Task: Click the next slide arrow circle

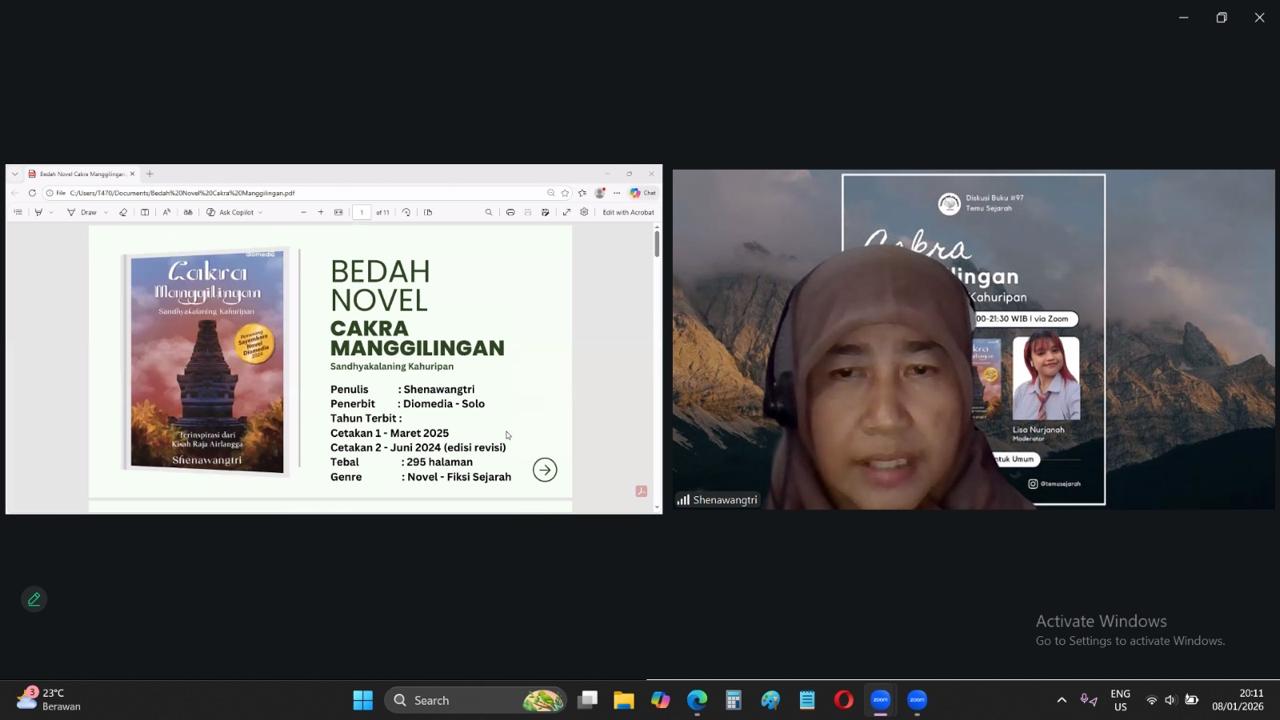Action: click(x=545, y=470)
